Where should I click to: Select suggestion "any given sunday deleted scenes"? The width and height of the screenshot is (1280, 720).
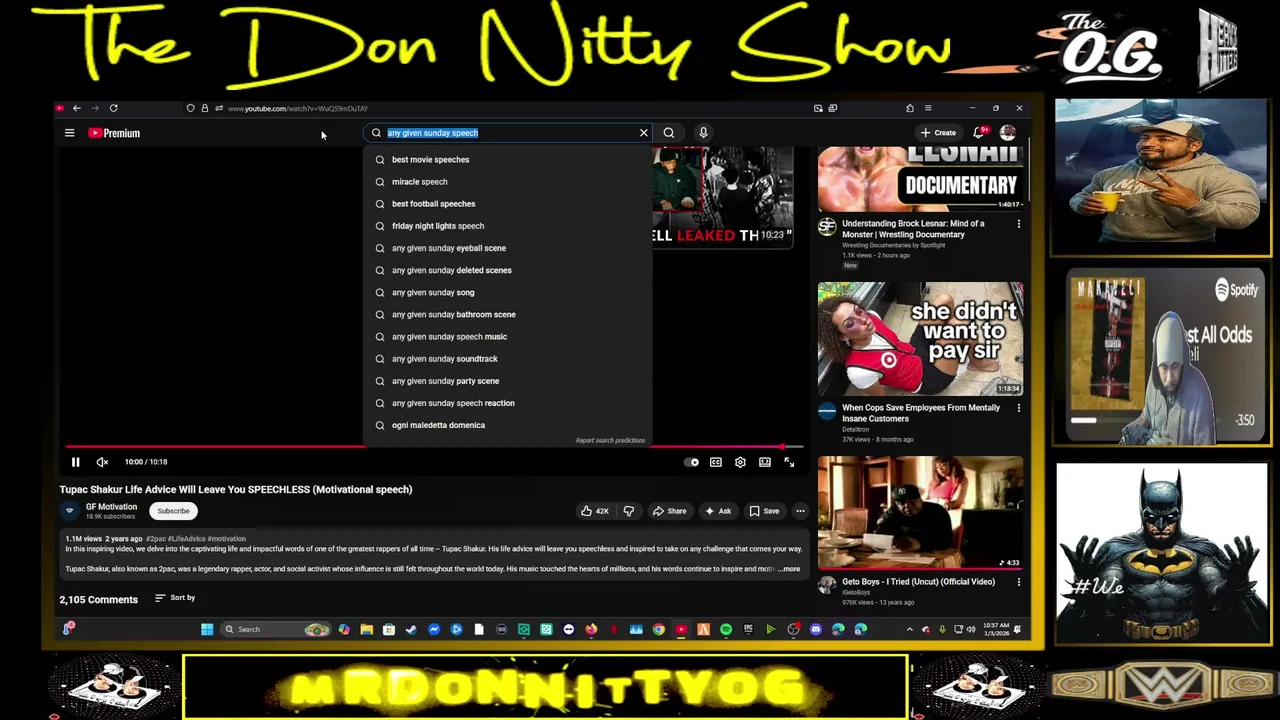[508, 270]
